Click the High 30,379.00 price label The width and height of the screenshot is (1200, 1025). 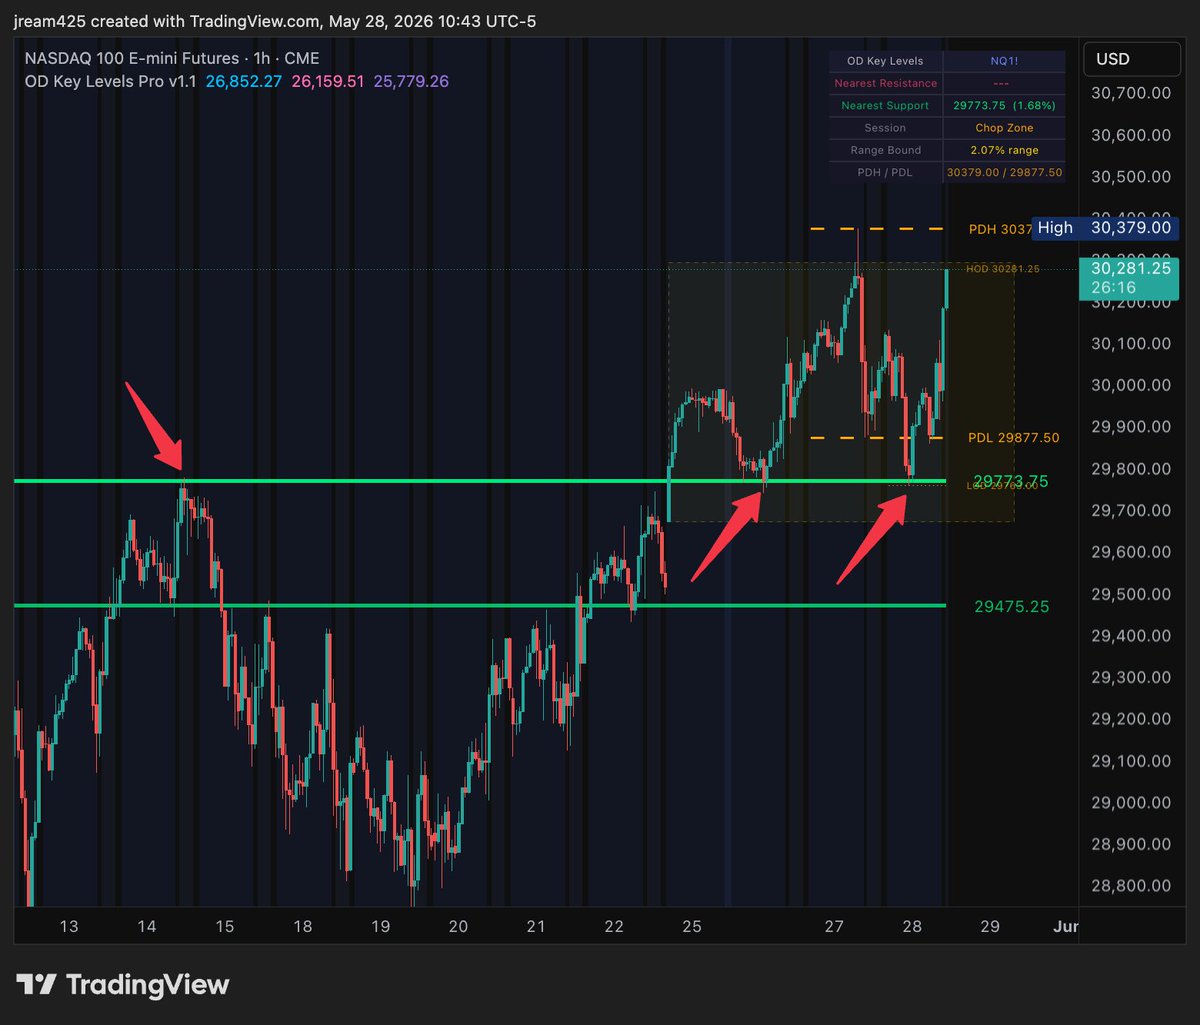tap(1104, 228)
